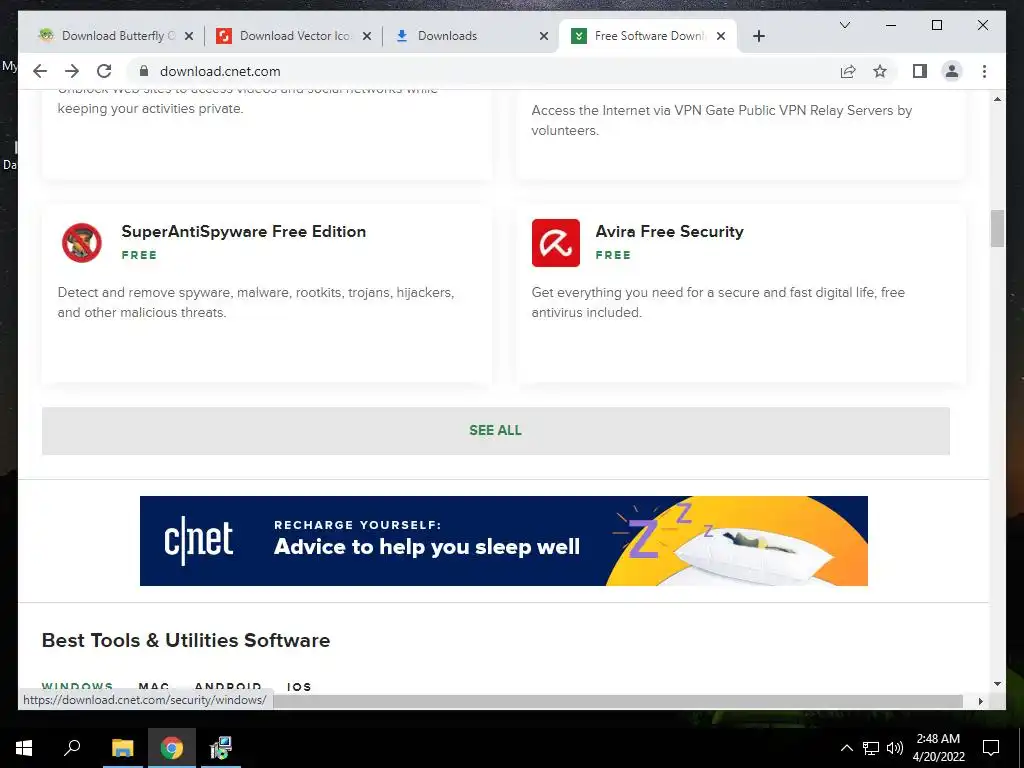Click Chrome icon in taskbar
Viewport: 1024px width, 768px height.
pyautogui.click(x=172, y=748)
